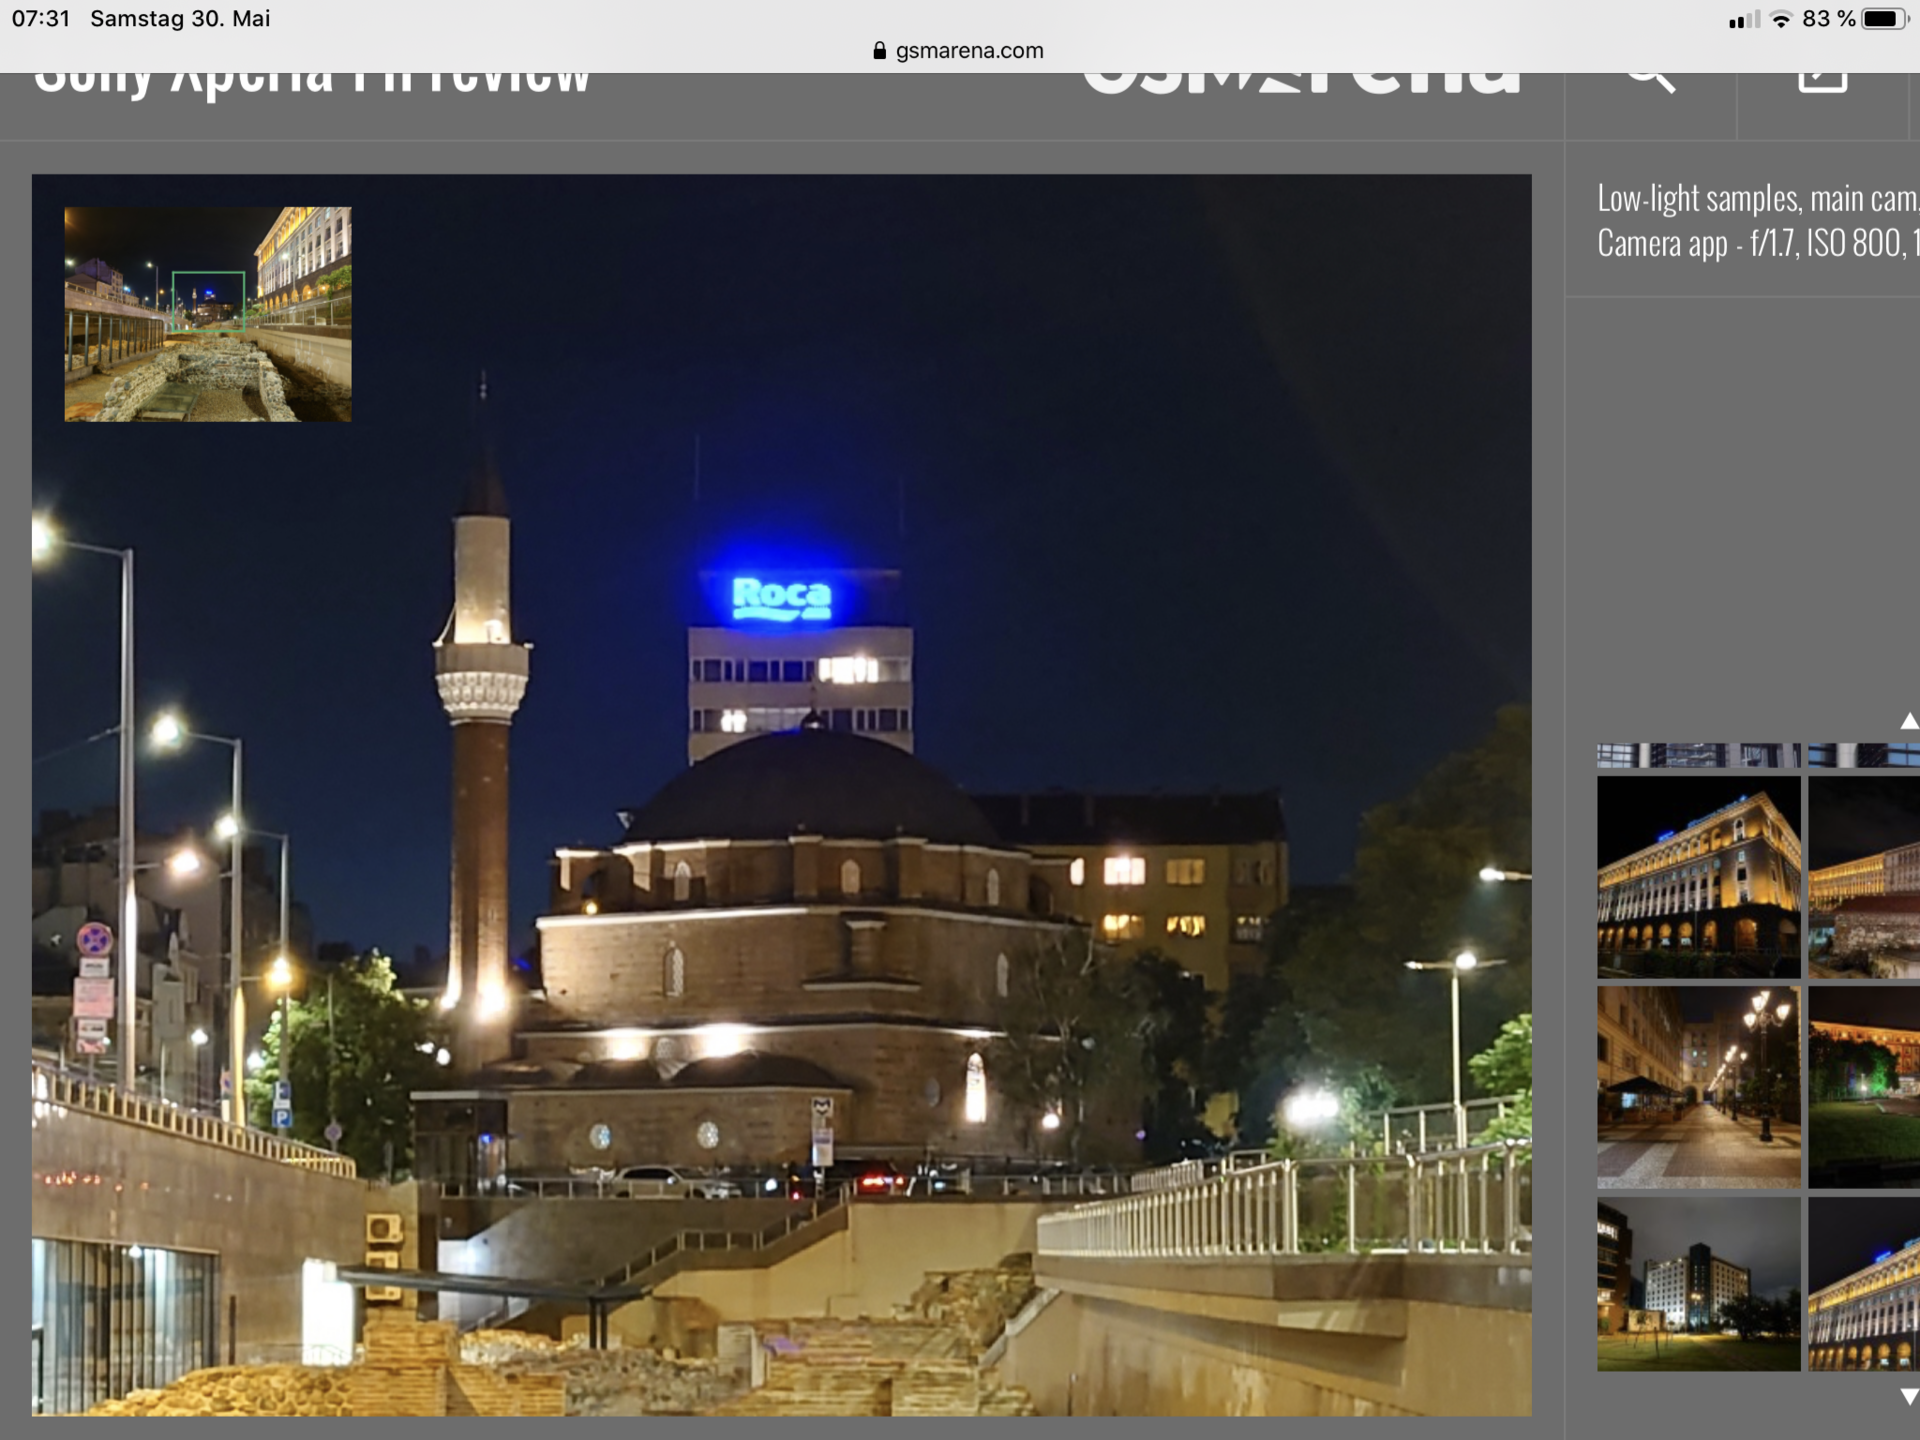This screenshot has height=1440, width=1920.
Task: Tap the Sony Xperia review title
Action: pos(312,85)
